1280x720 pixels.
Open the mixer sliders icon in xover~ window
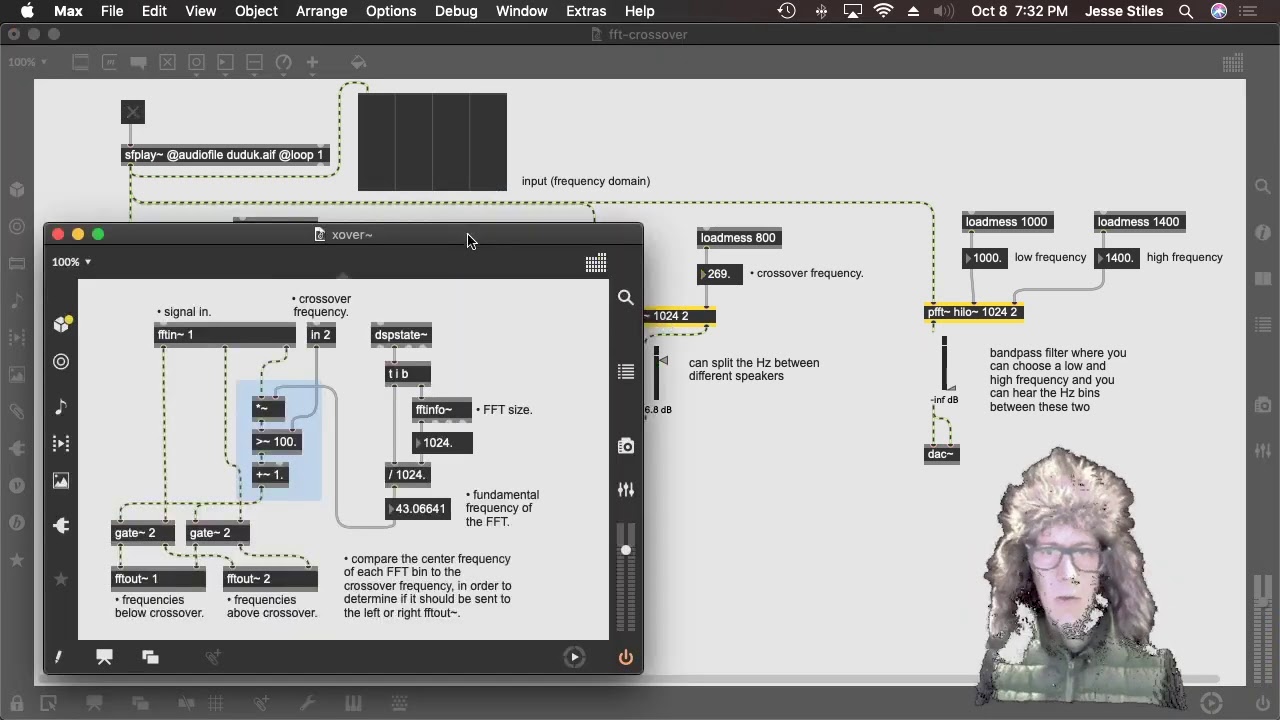(626, 490)
